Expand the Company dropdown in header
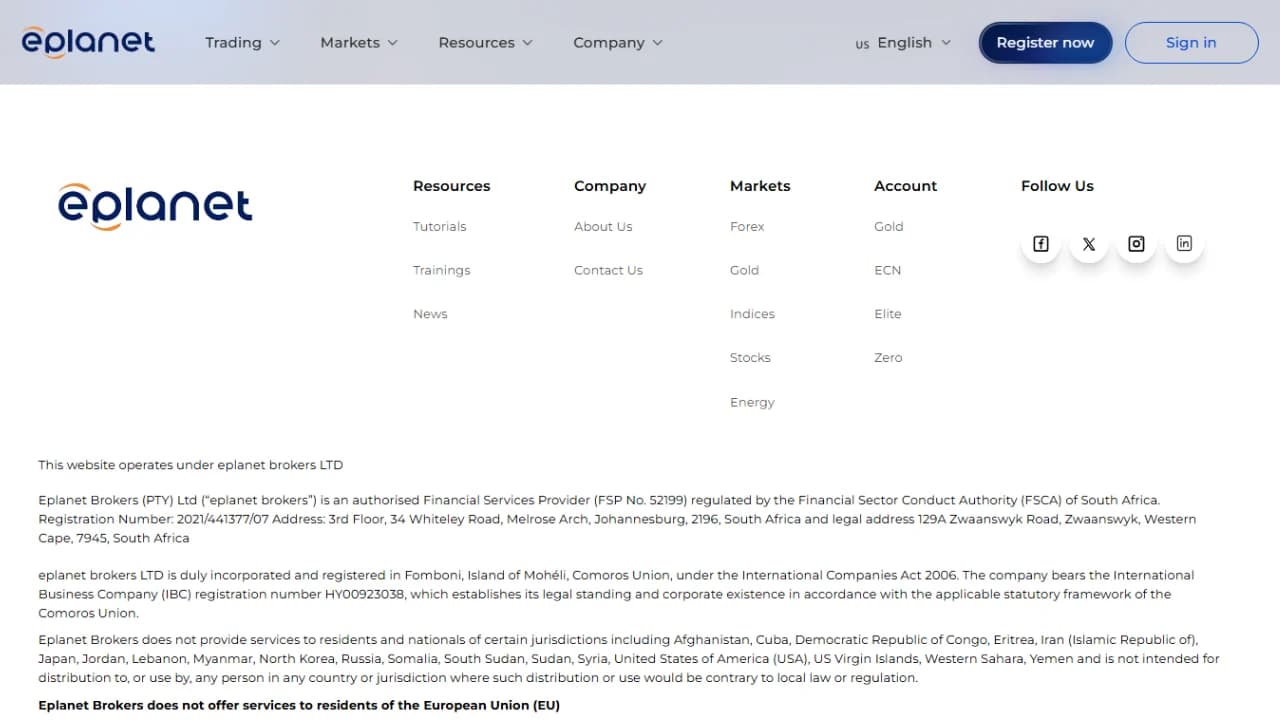Viewport: 1280px width, 720px height. tap(618, 43)
